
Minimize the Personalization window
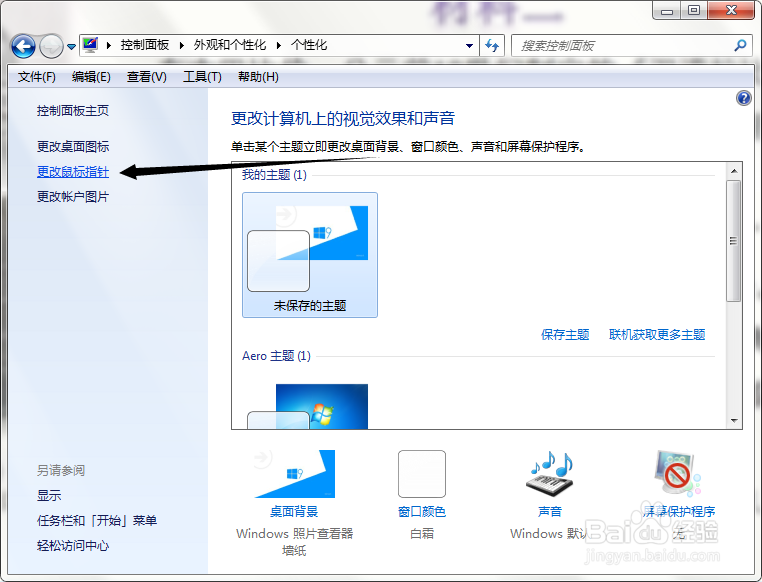667,10
